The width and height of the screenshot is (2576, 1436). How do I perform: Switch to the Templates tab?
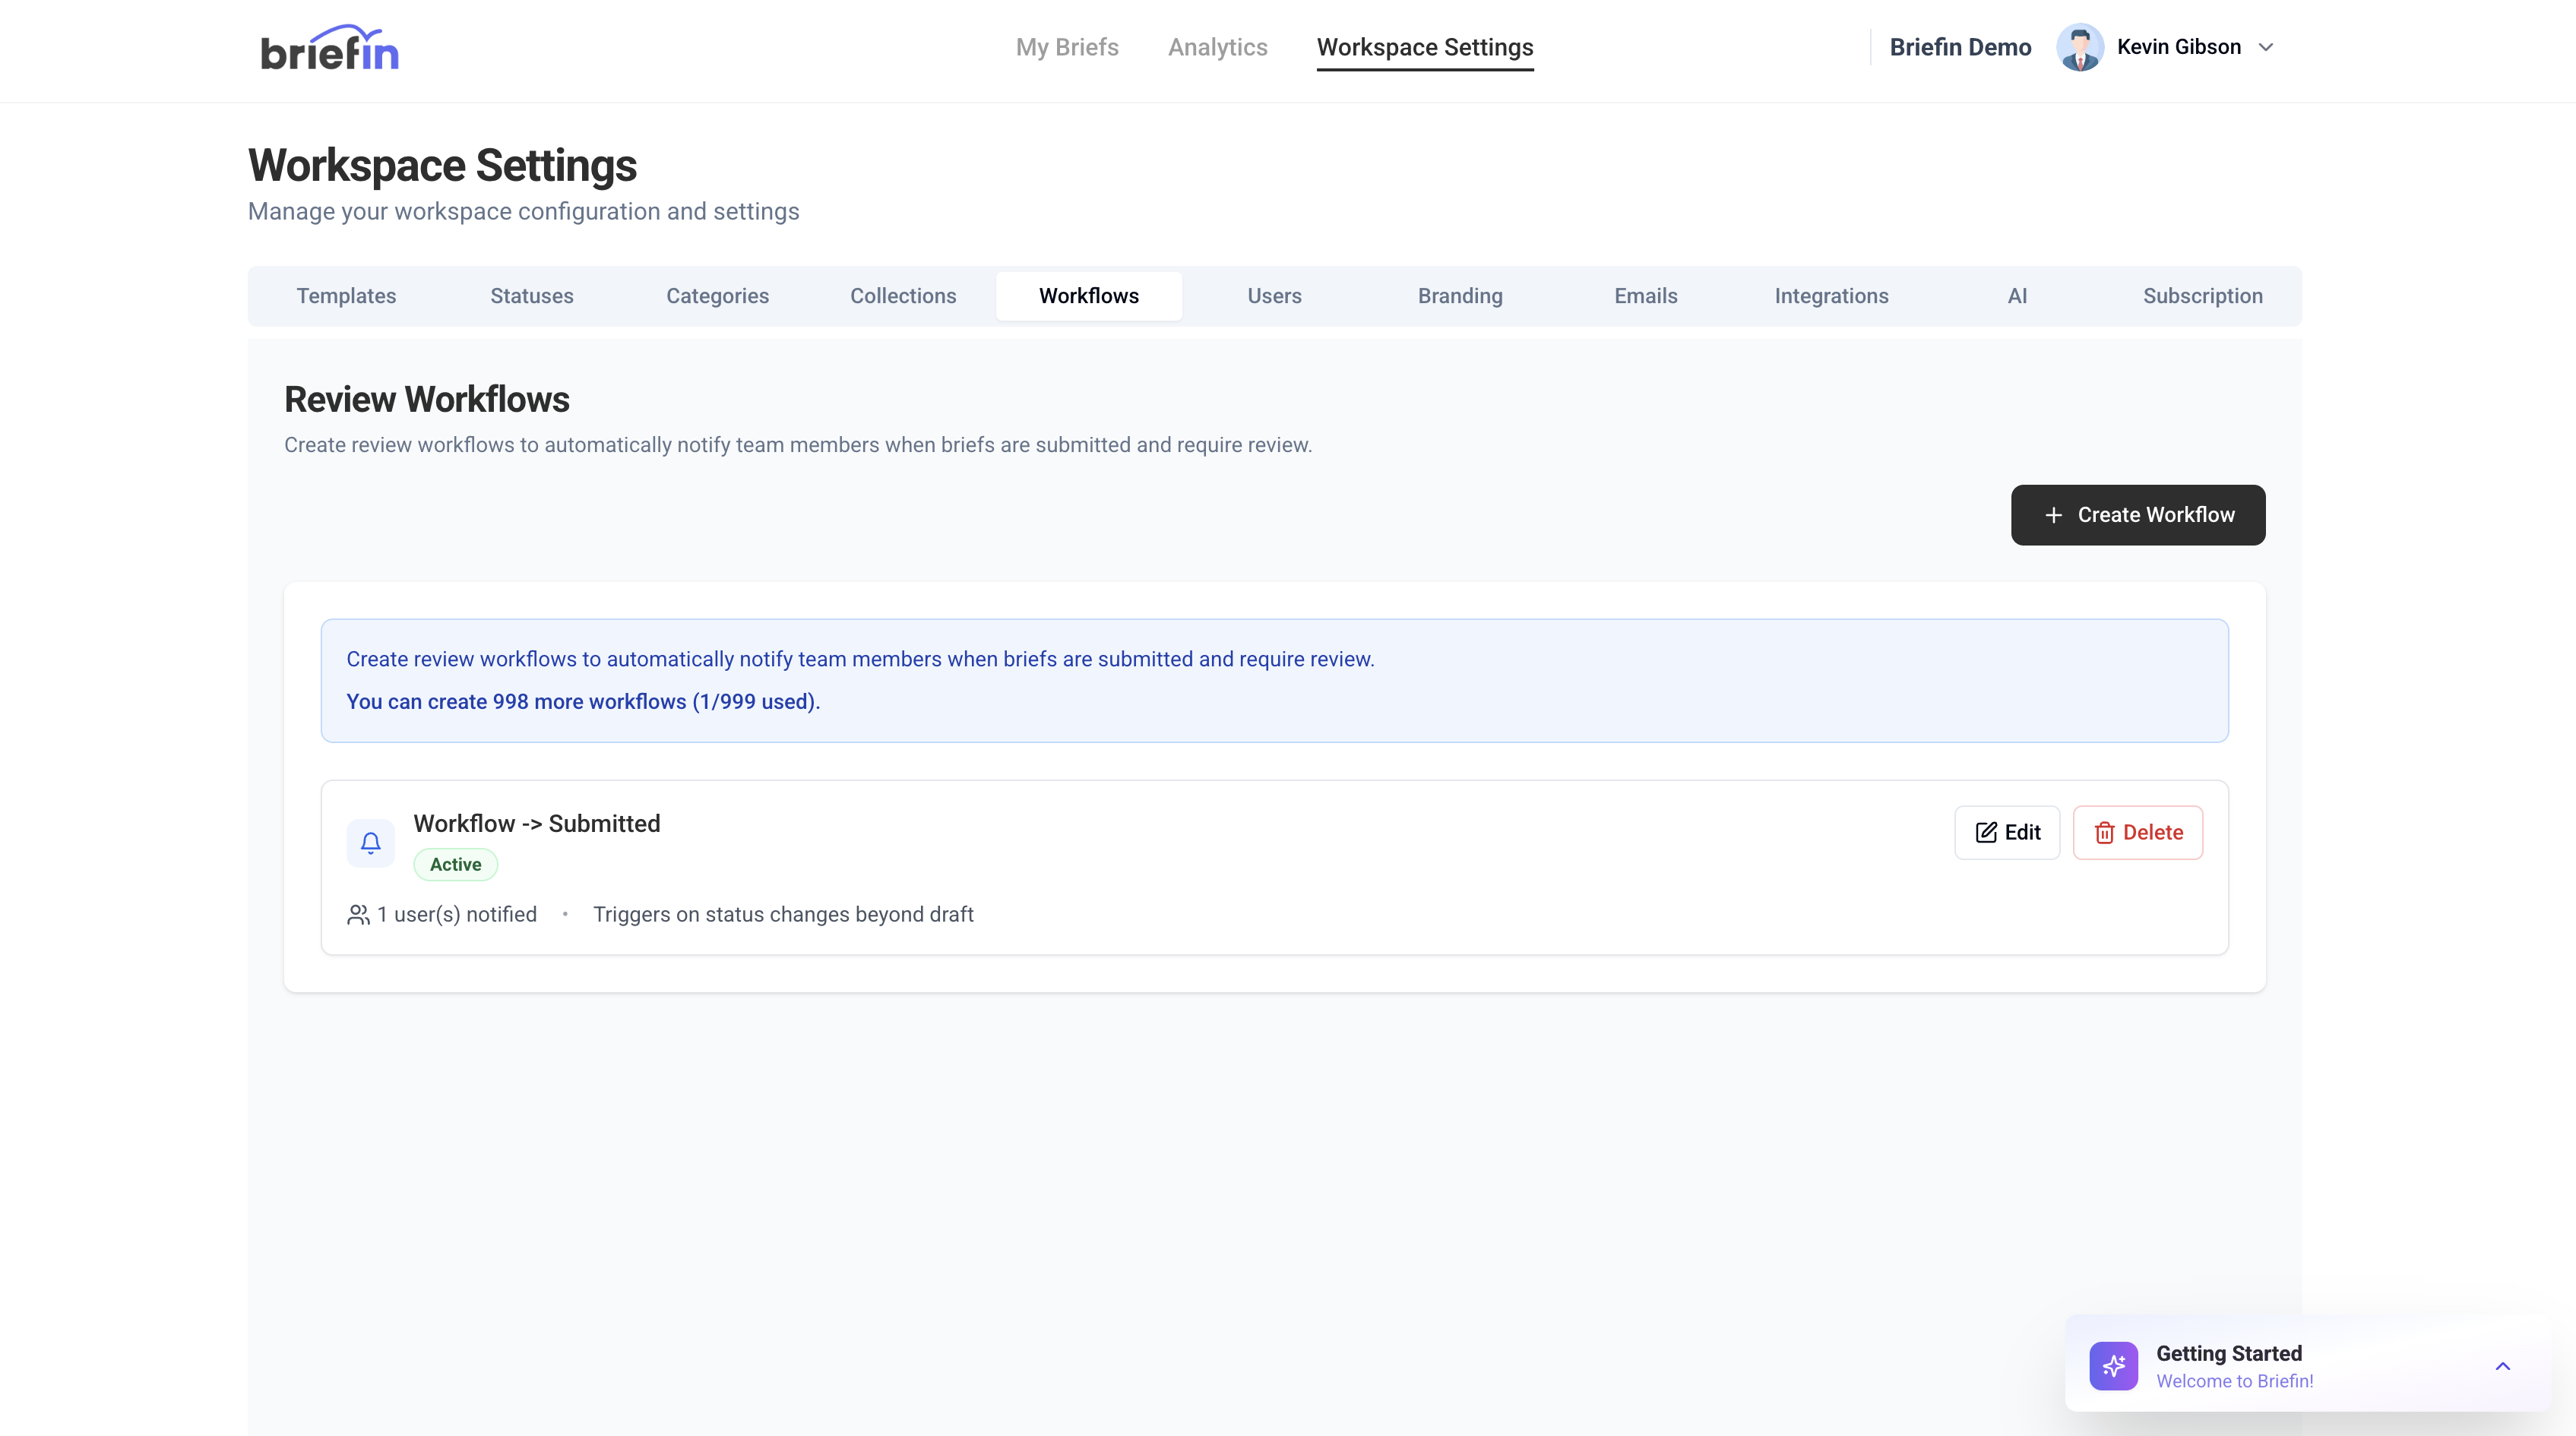(x=346, y=296)
